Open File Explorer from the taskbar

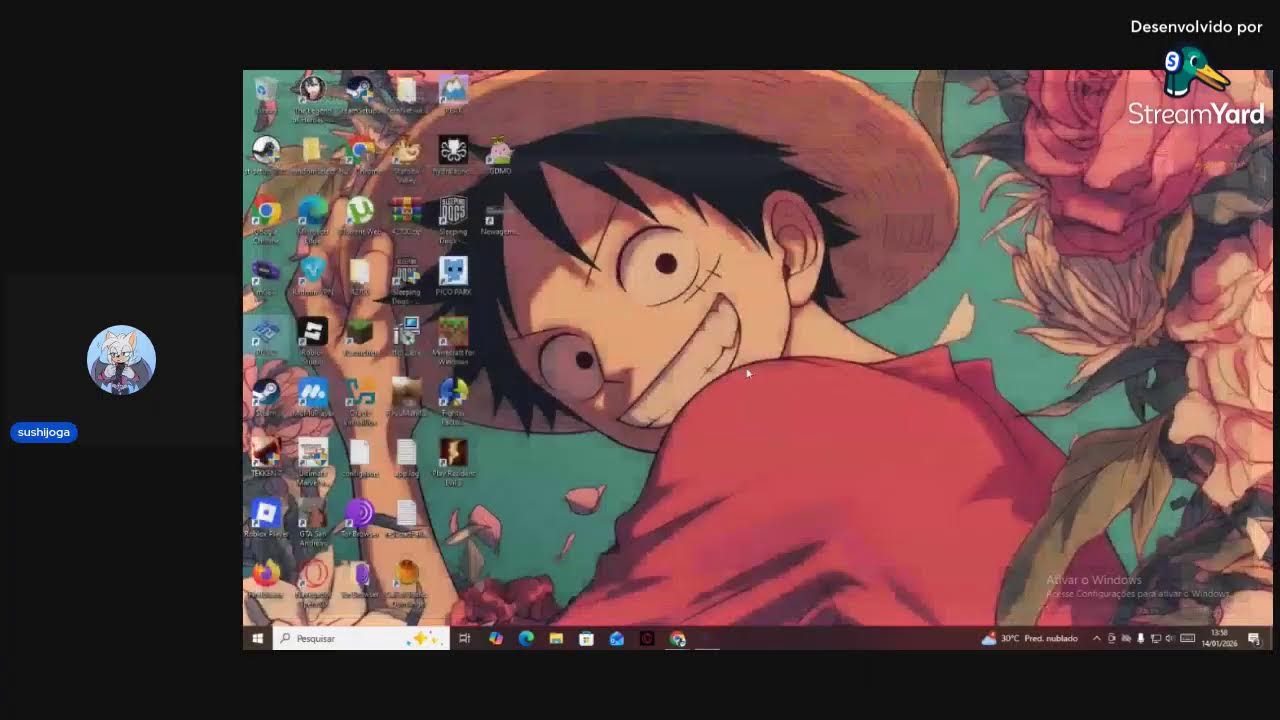pyautogui.click(x=556, y=638)
